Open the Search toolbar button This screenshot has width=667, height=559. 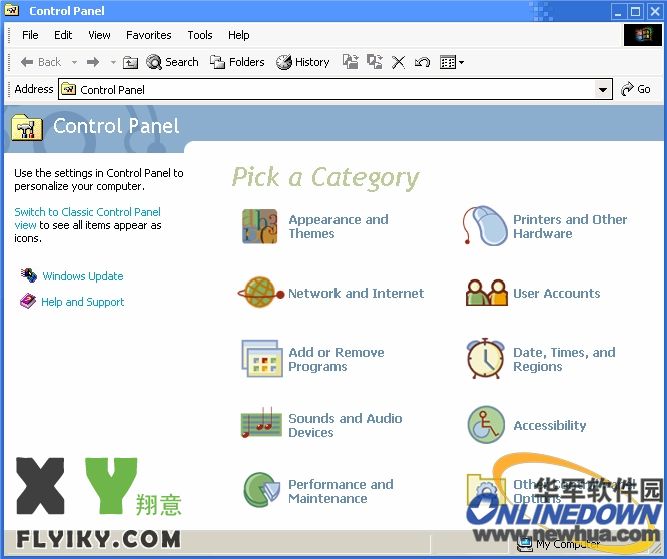click(172, 63)
